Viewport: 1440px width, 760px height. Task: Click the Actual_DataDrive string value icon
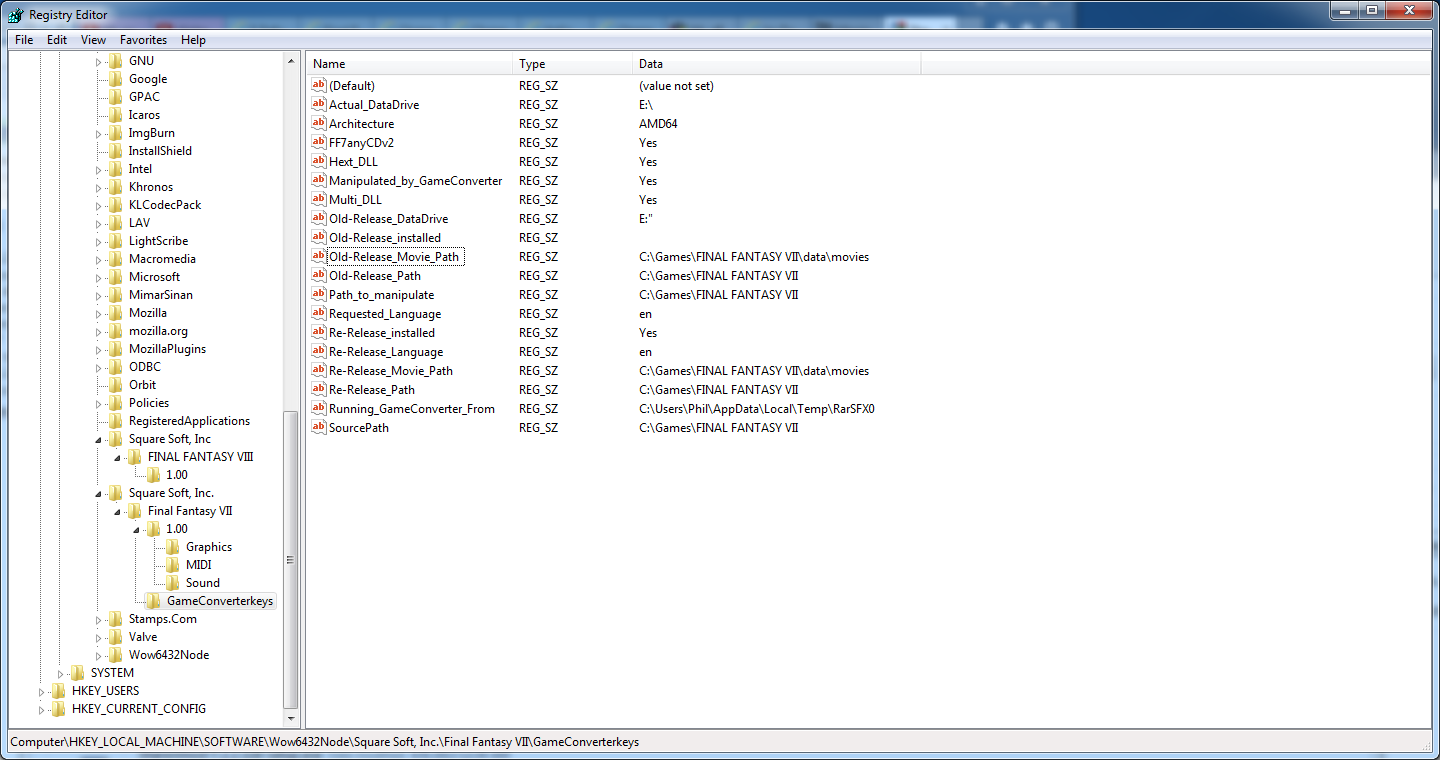point(319,105)
